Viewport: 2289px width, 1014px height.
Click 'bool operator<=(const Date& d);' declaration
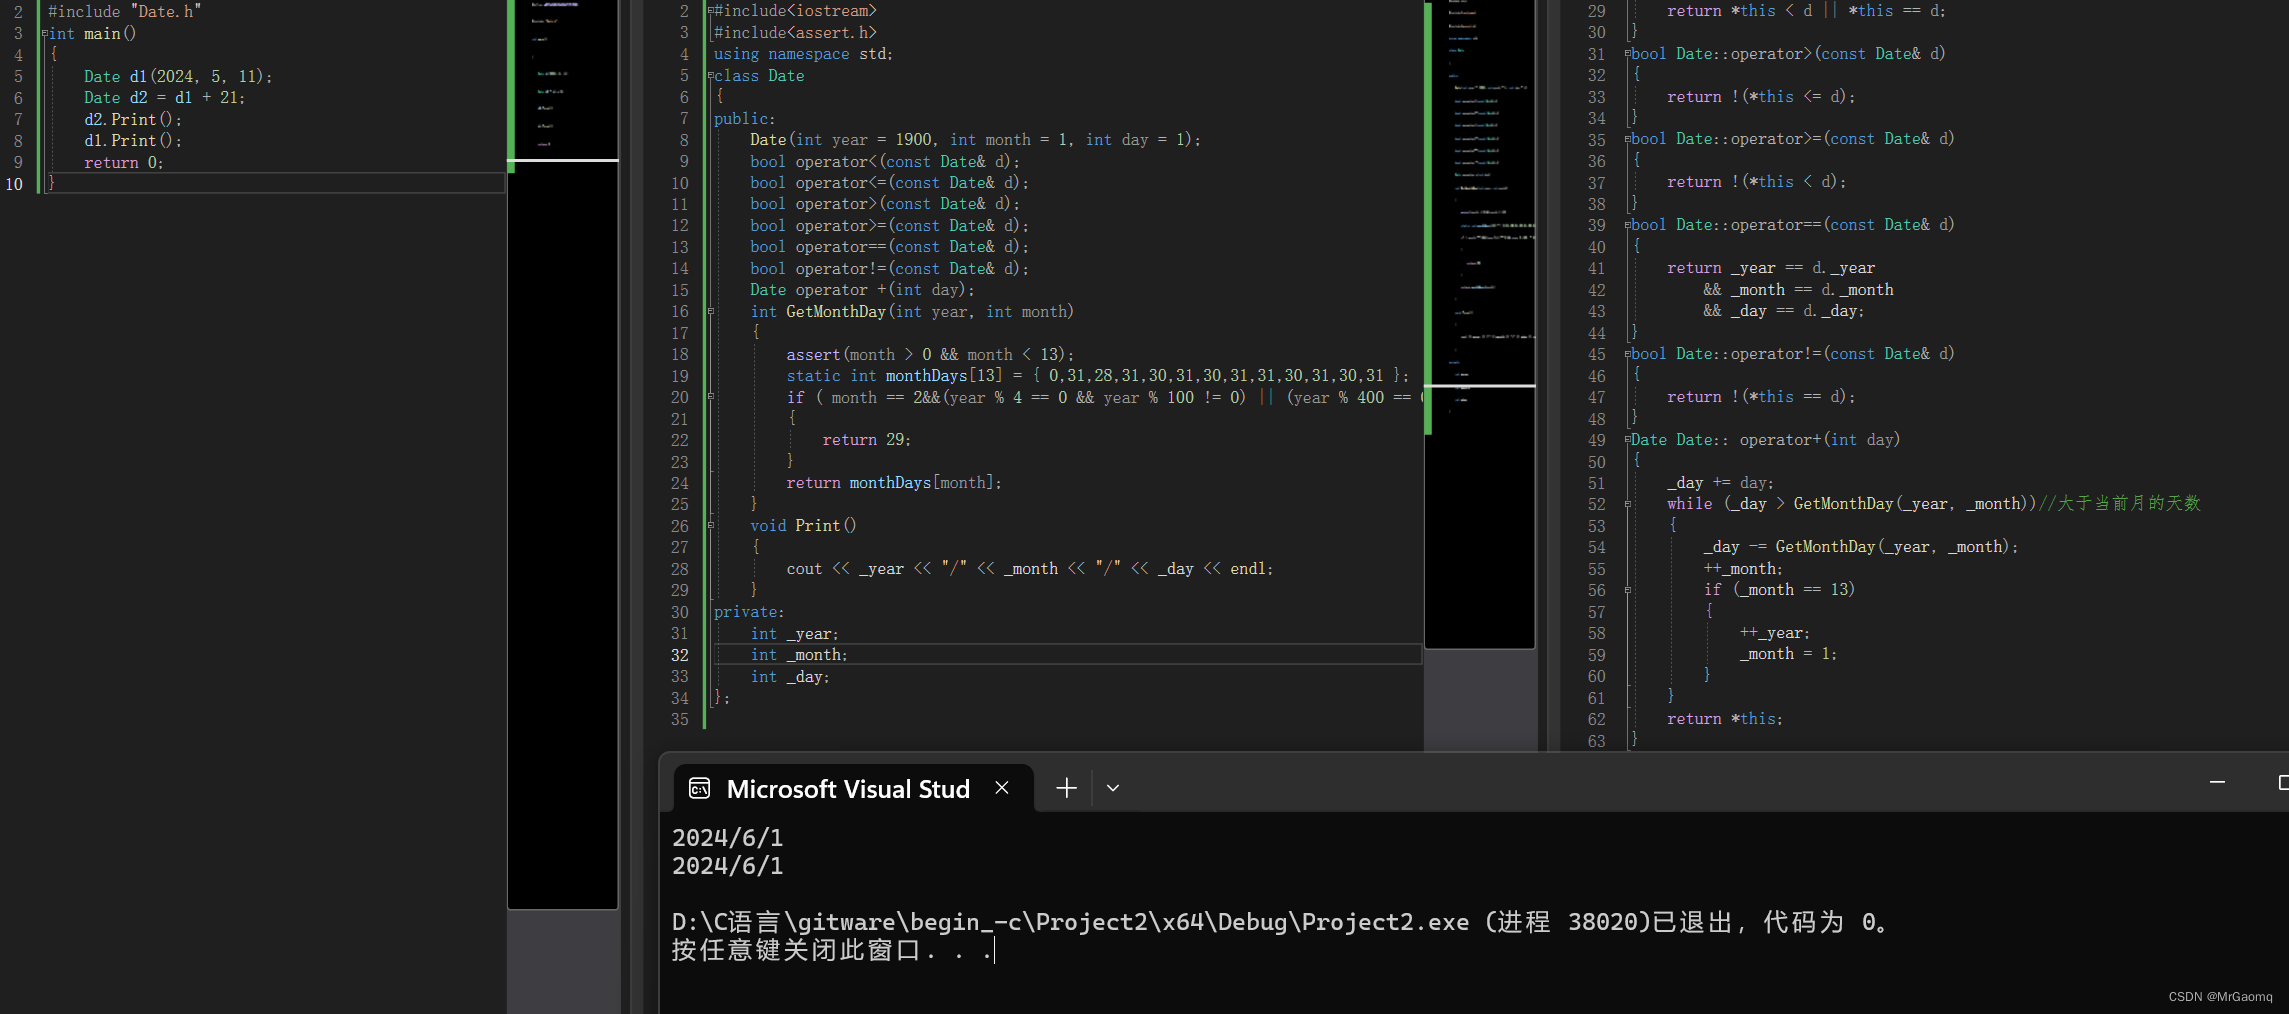click(x=890, y=183)
